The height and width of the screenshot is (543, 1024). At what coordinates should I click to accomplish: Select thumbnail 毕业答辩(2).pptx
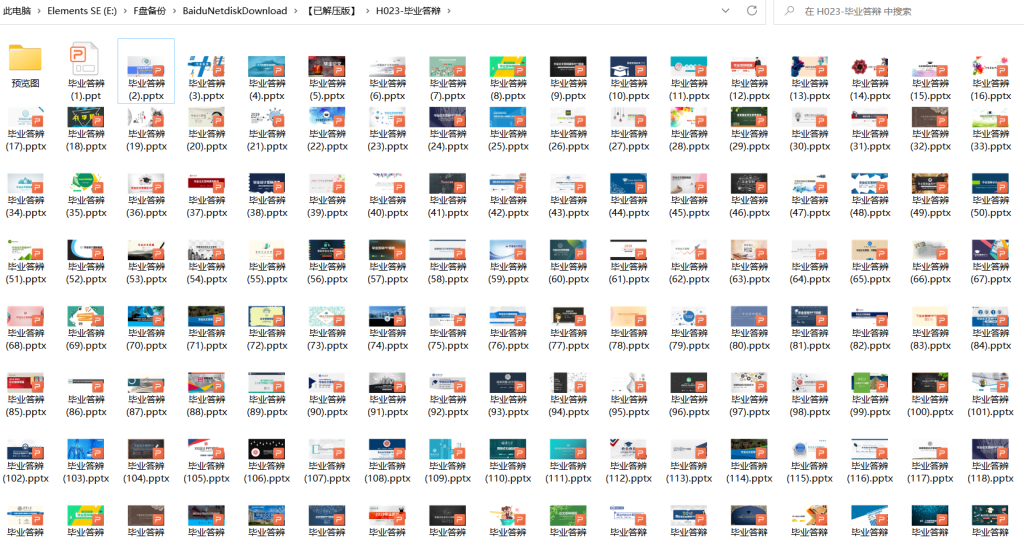pyautogui.click(x=146, y=67)
